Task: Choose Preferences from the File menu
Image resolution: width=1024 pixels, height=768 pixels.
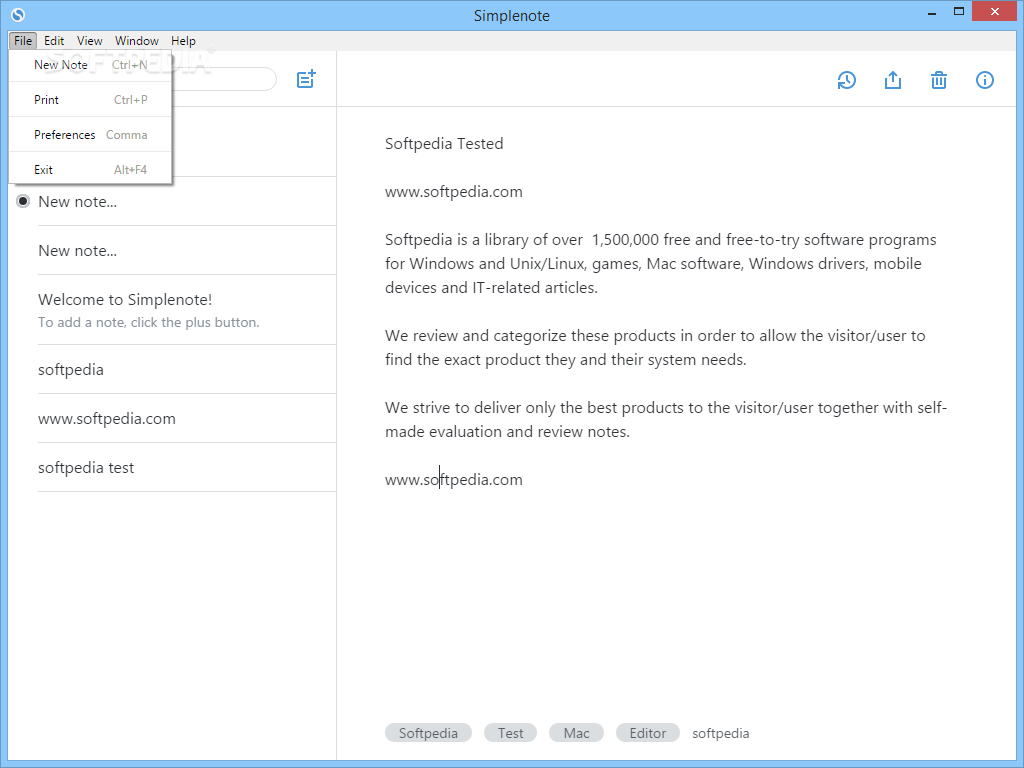Action: click(x=91, y=135)
